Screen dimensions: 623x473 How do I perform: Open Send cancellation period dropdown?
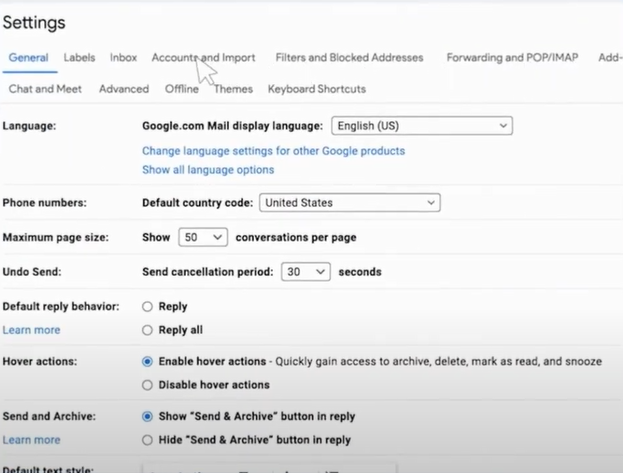pyautogui.click(x=306, y=272)
